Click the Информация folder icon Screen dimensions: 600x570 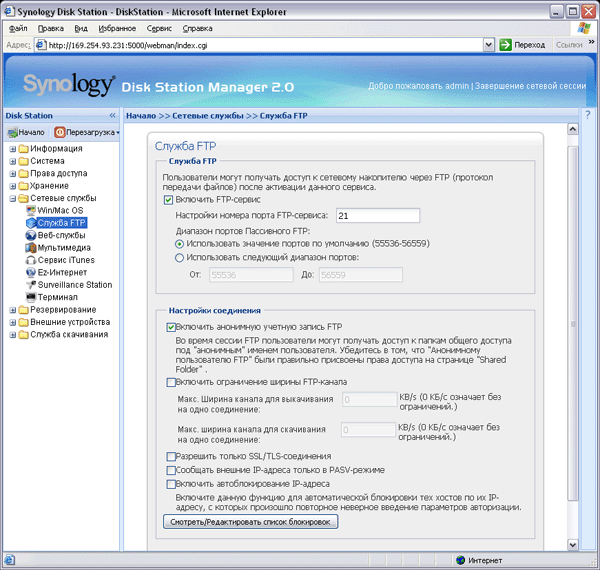(x=23, y=148)
